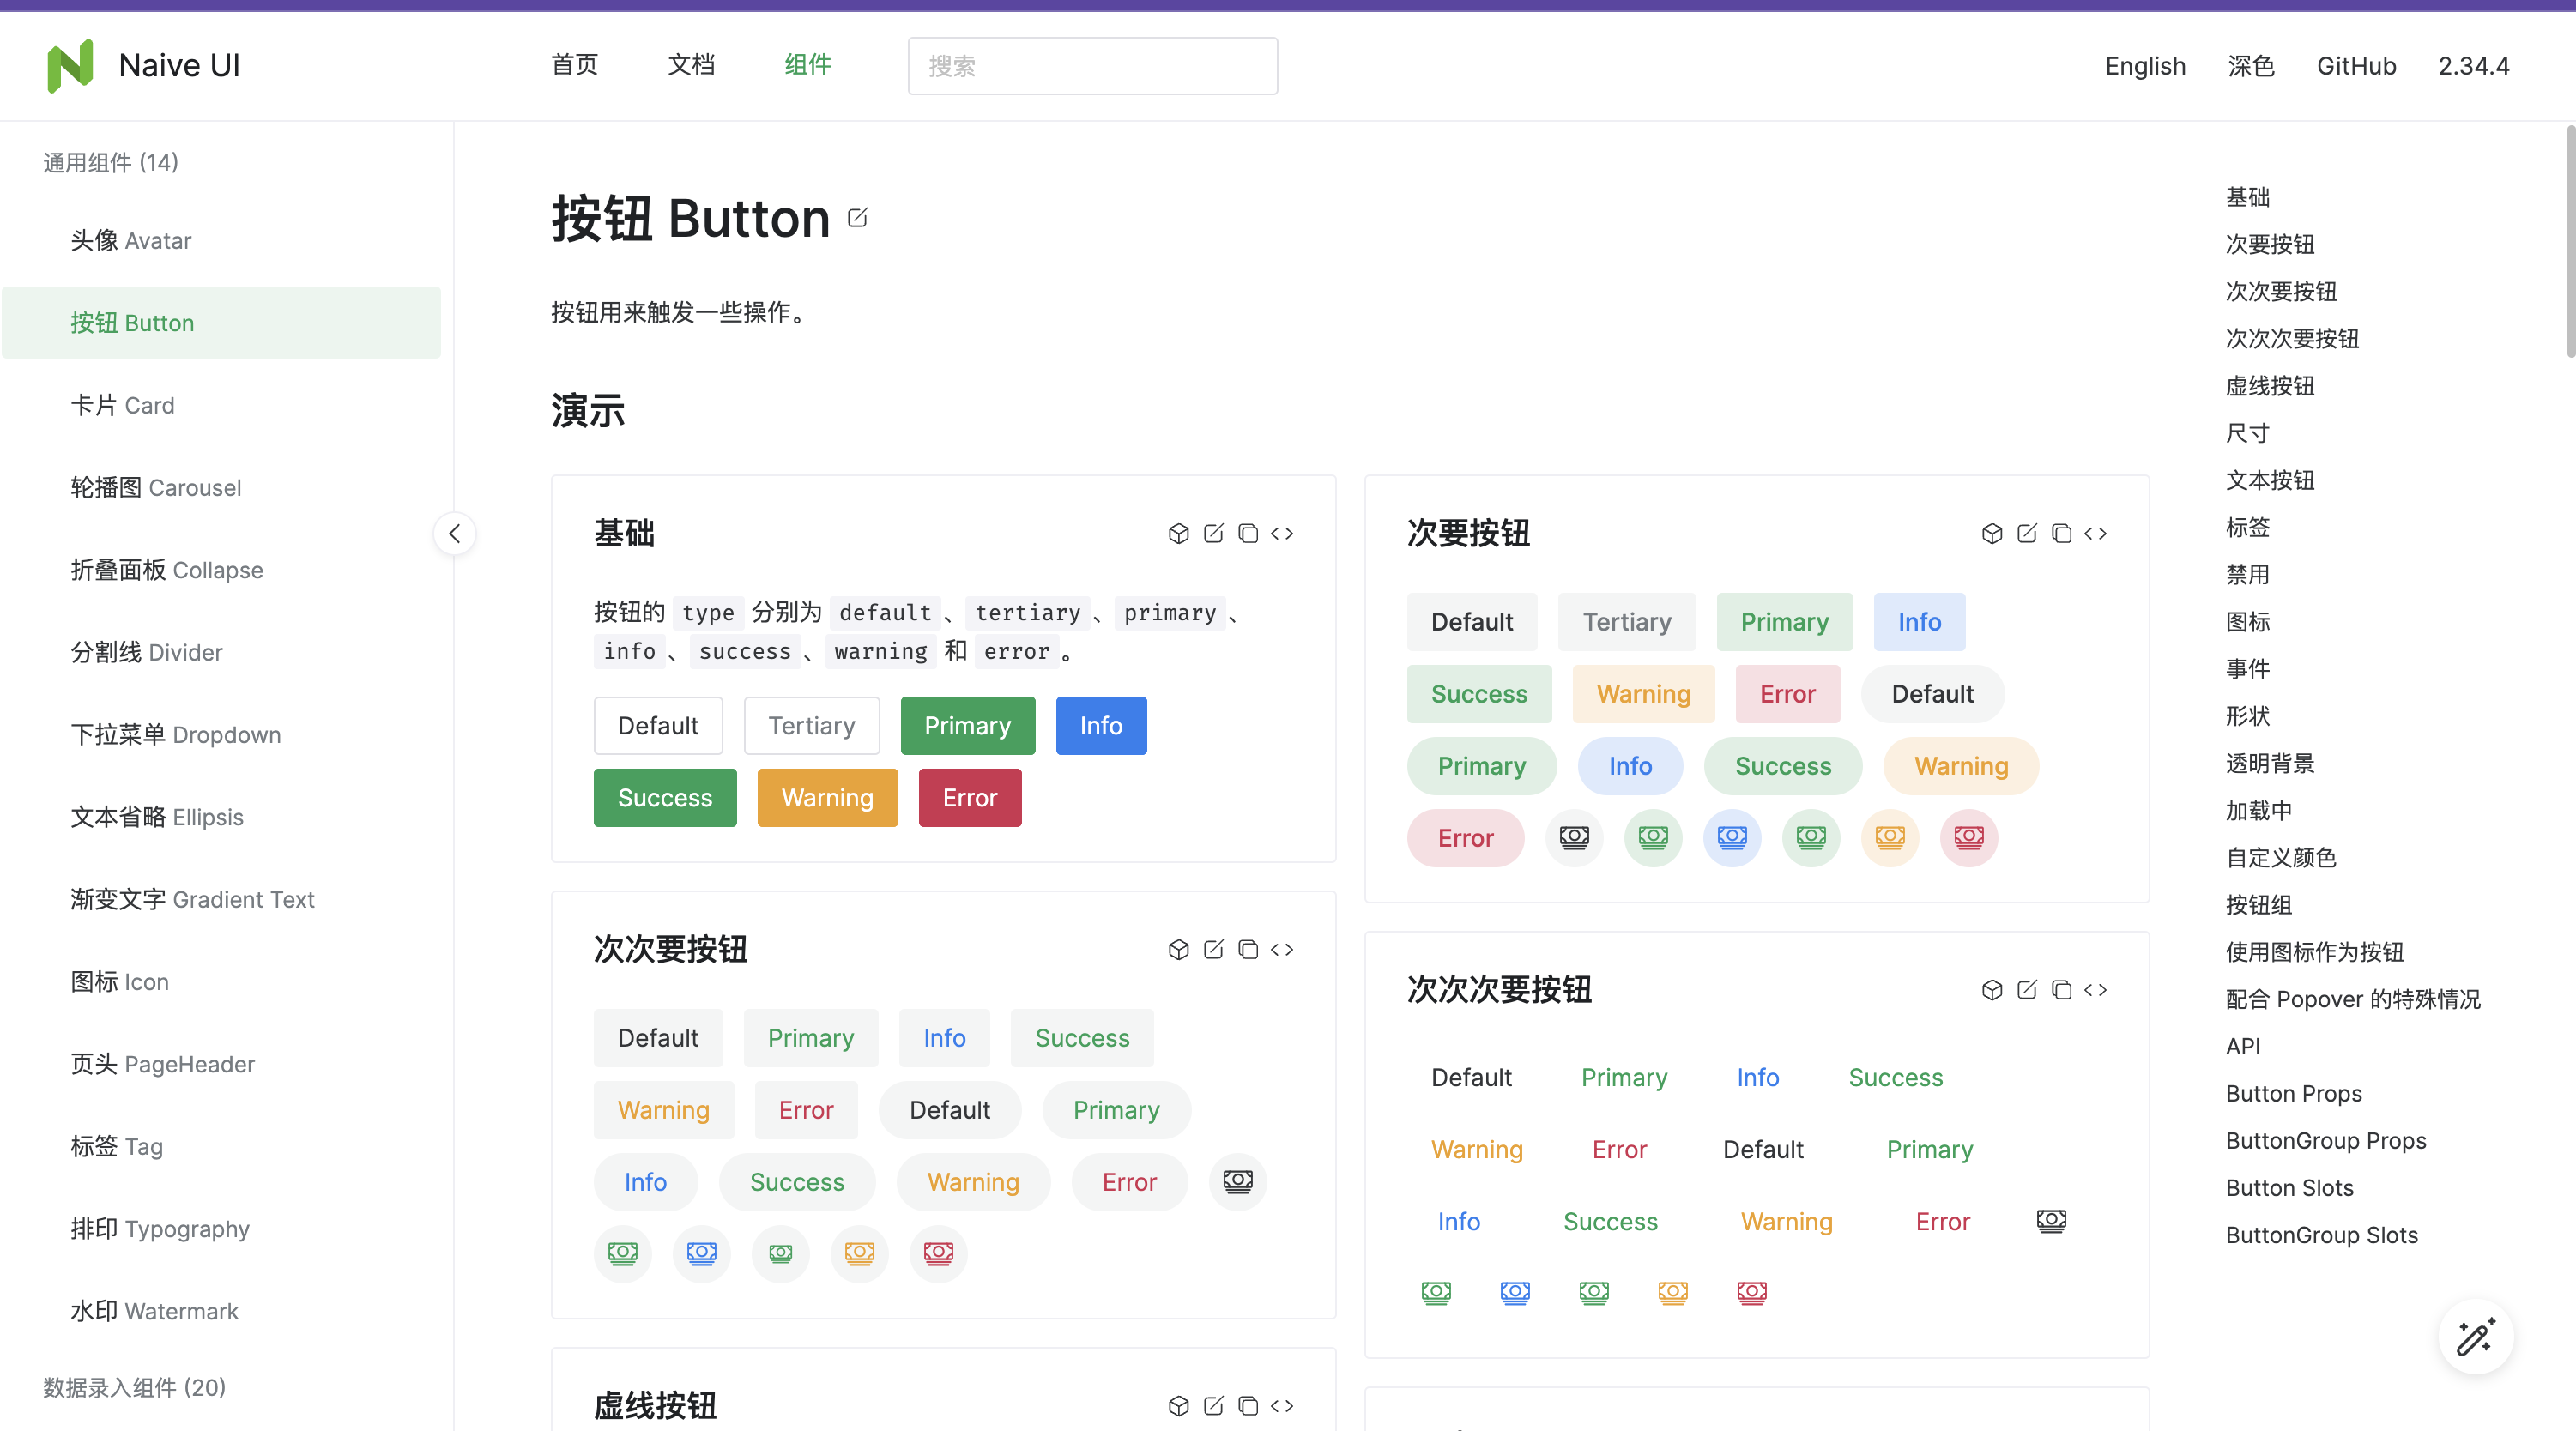The image size is (2576, 1431).
Task: Select 组件 in top navigation
Action: [x=808, y=66]
